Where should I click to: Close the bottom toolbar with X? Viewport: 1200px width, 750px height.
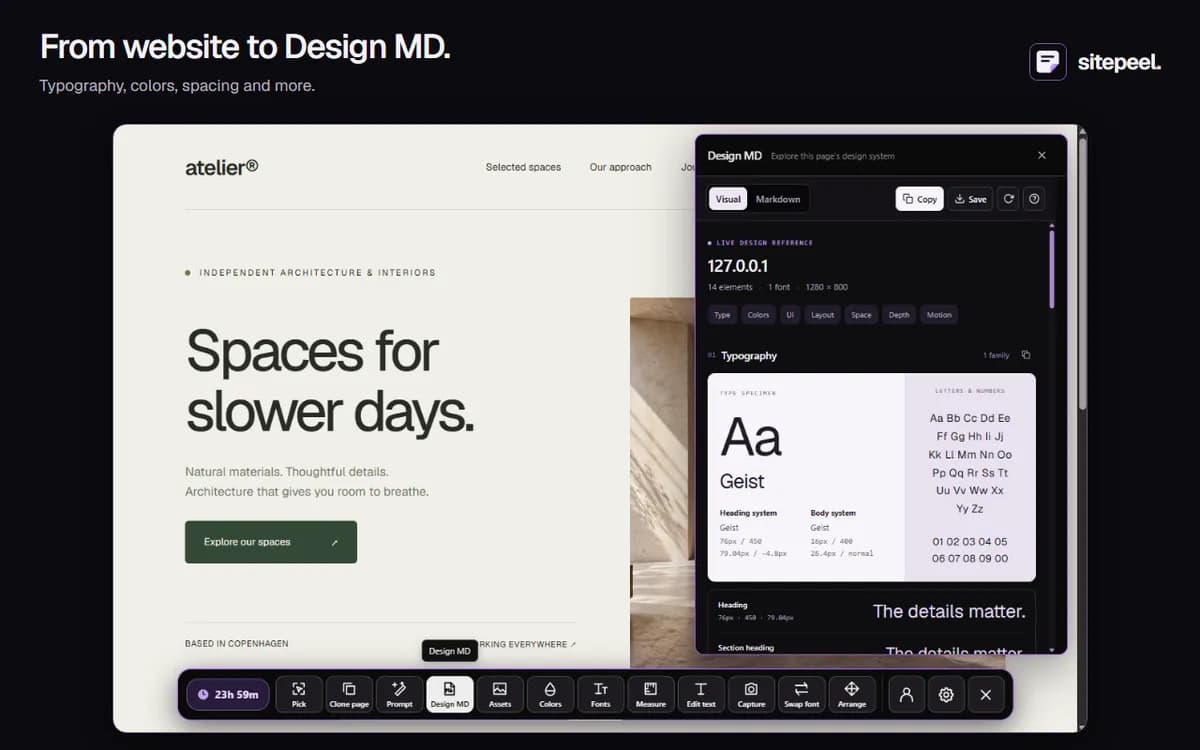[986, 694]
